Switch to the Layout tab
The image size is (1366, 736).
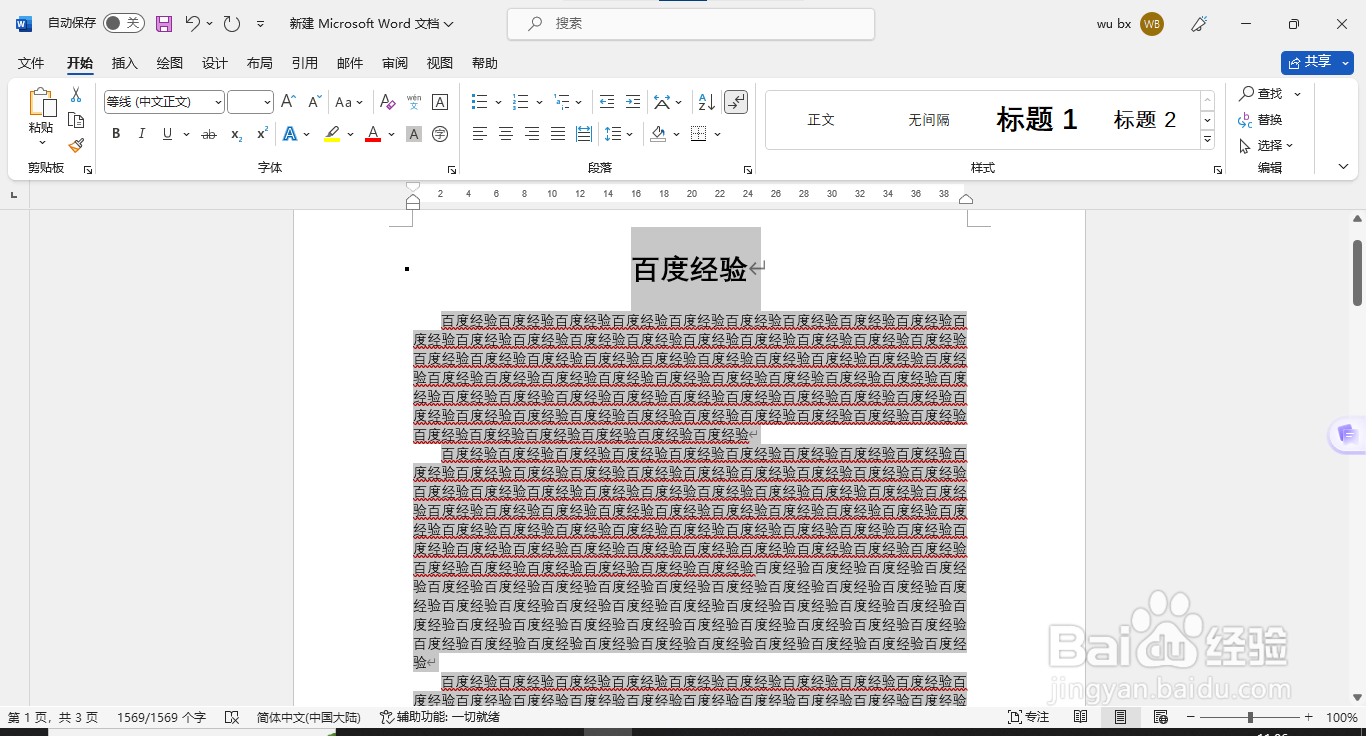pyautogui.click(x=260, y=63)
